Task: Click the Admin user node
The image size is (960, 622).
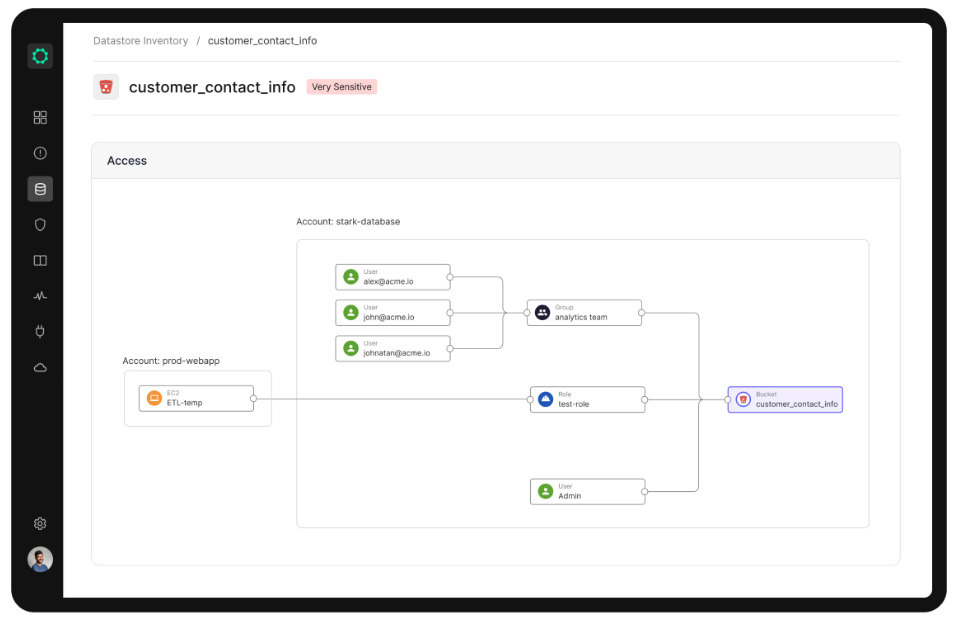Action: [x=587, y=491]
